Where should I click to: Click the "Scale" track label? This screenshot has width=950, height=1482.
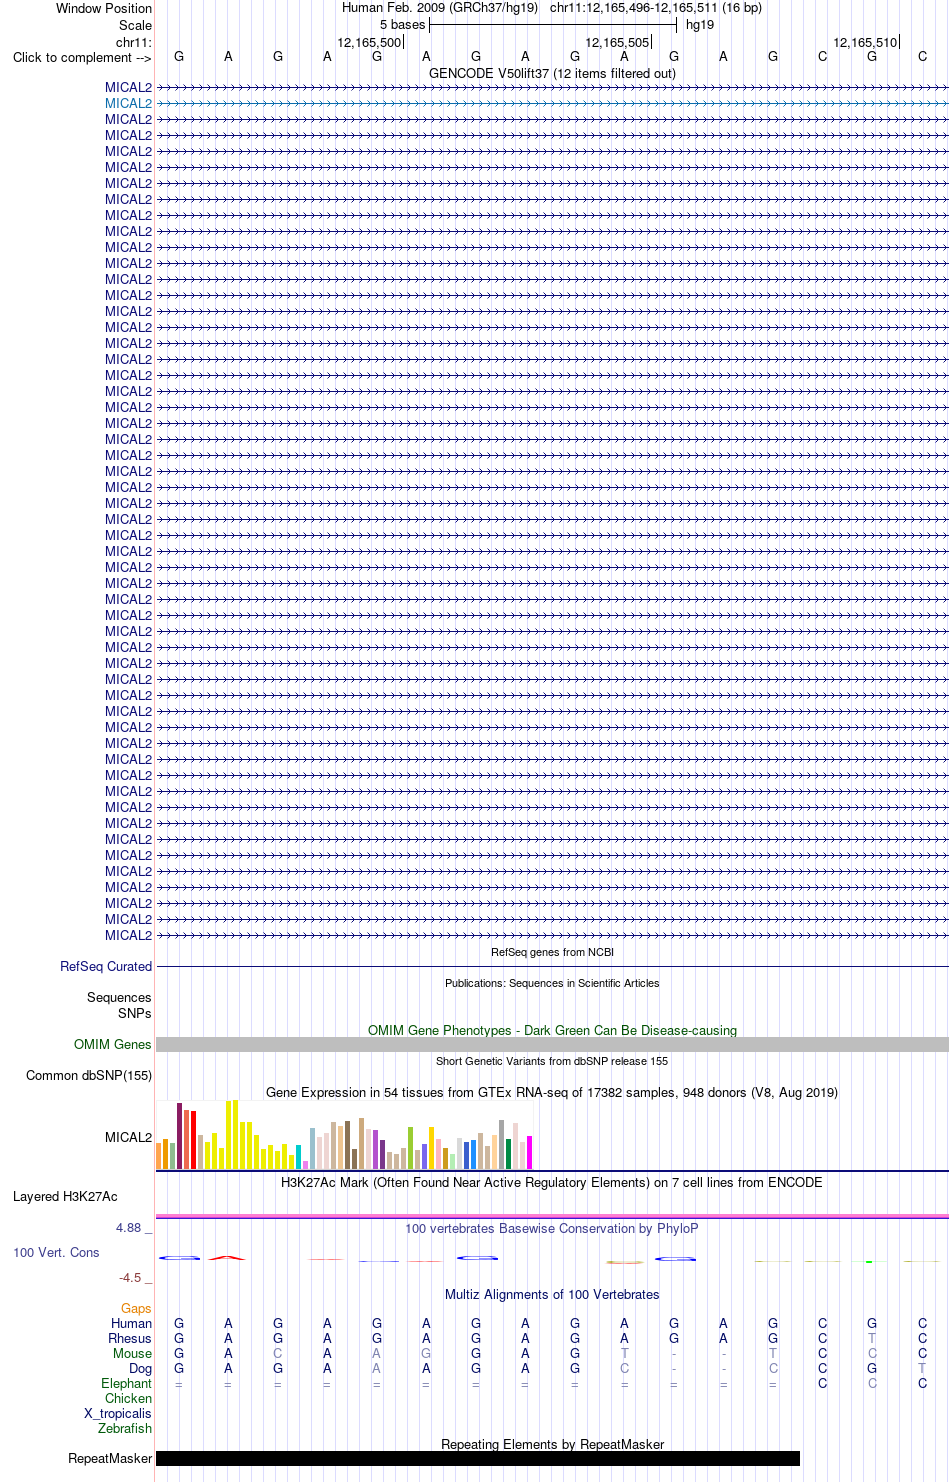[135, 25]
